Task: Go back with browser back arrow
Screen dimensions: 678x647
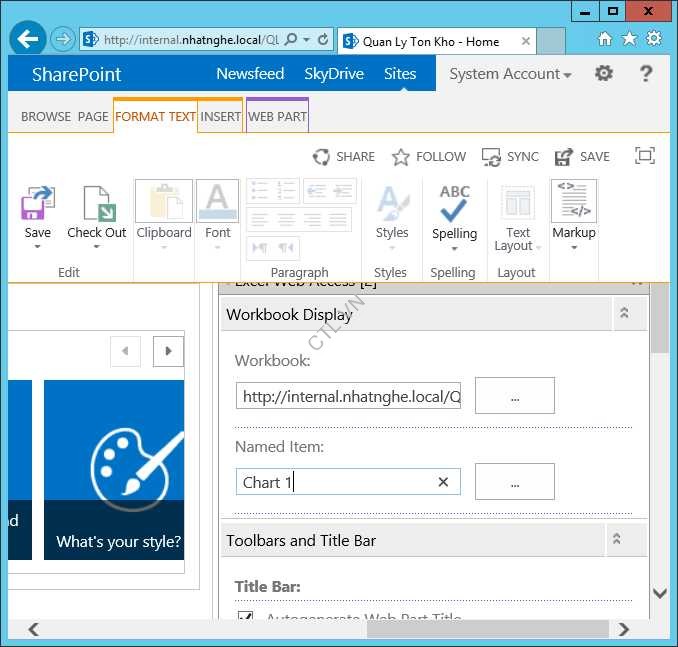Action: click(28, 40)
